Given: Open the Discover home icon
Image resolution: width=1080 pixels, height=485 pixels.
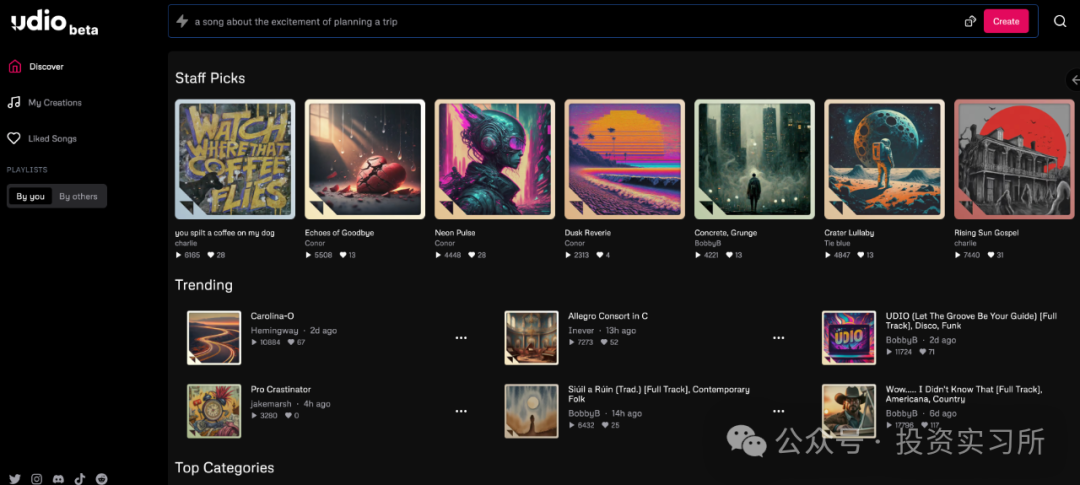Looking at the screenshot, I should tap(14, 67).
